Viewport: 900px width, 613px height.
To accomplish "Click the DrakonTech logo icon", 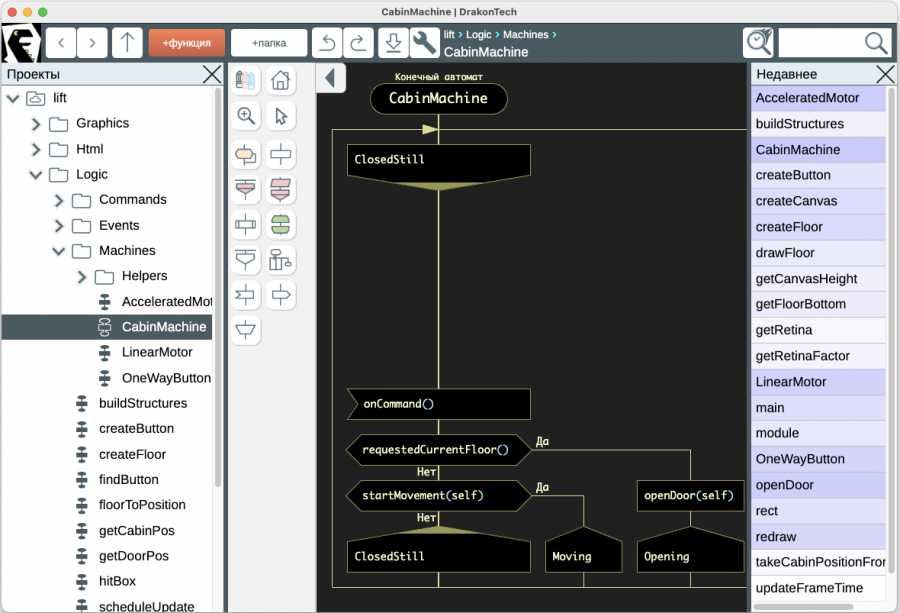I will point(21,43).
